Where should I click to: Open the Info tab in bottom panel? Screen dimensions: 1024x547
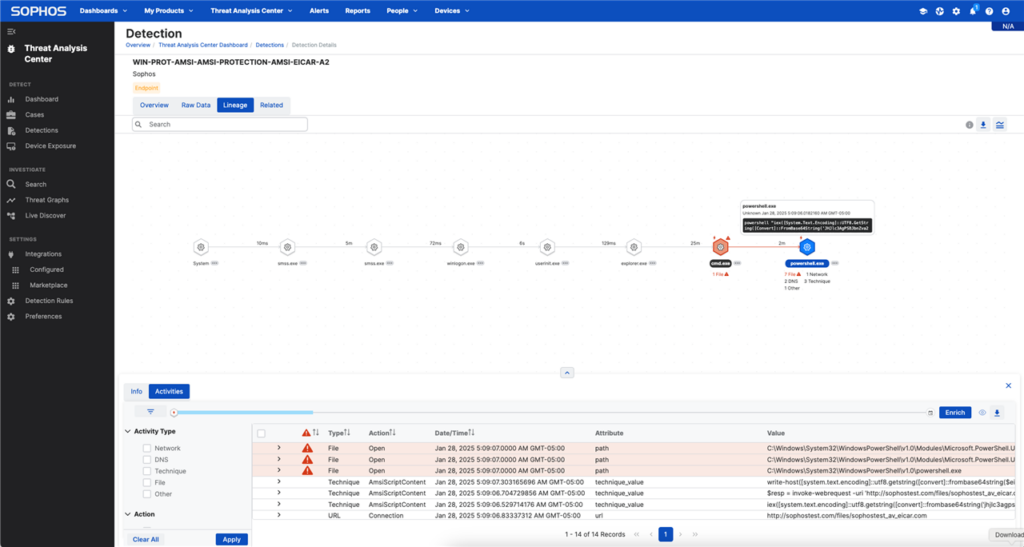coord(136,392)
